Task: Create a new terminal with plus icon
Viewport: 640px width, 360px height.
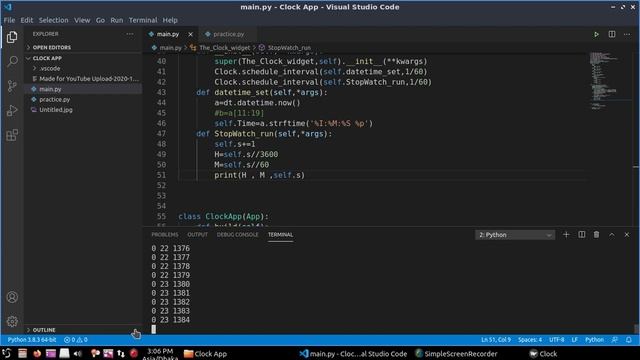Action: pyautogui.click(x=566, y=235)
